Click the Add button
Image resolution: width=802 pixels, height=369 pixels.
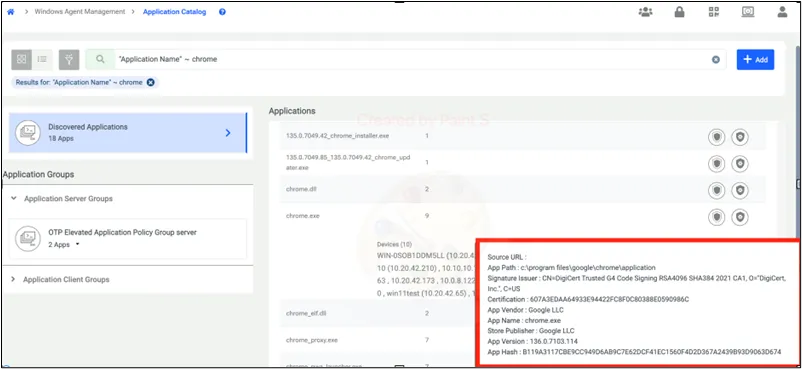pos(755,59)
